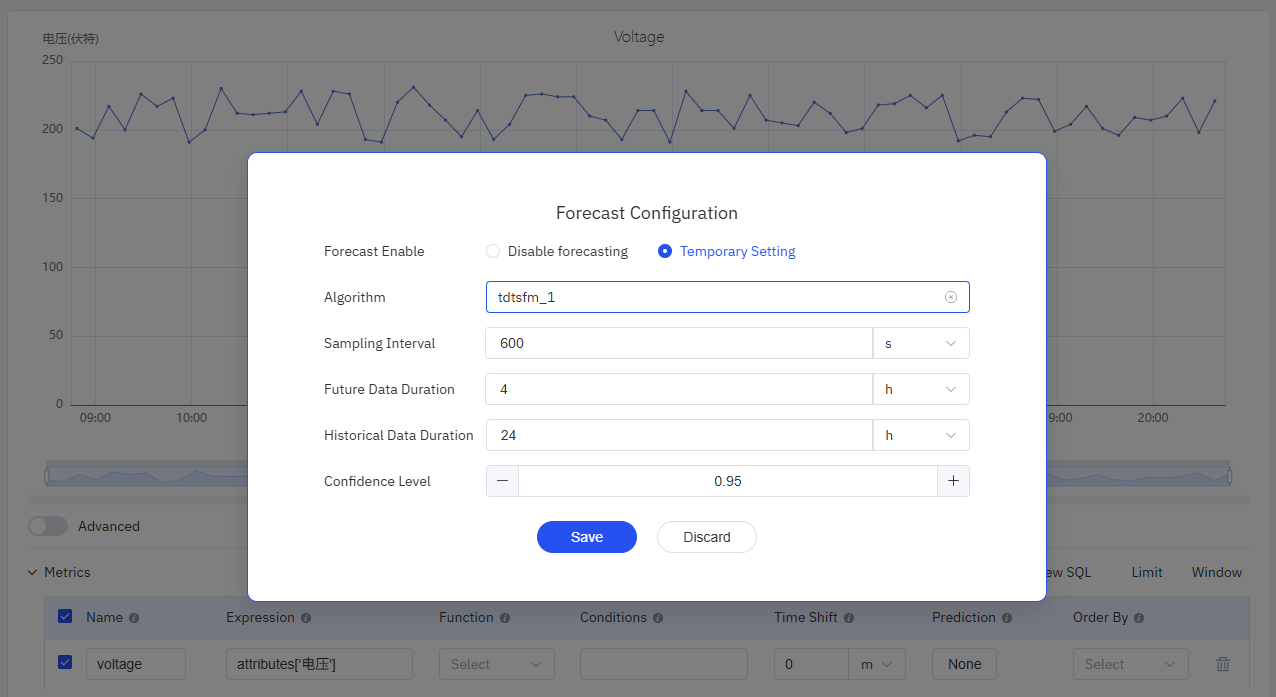
Task: Open the Future Data Duration unit dropdown
Action: click(921, 389)
